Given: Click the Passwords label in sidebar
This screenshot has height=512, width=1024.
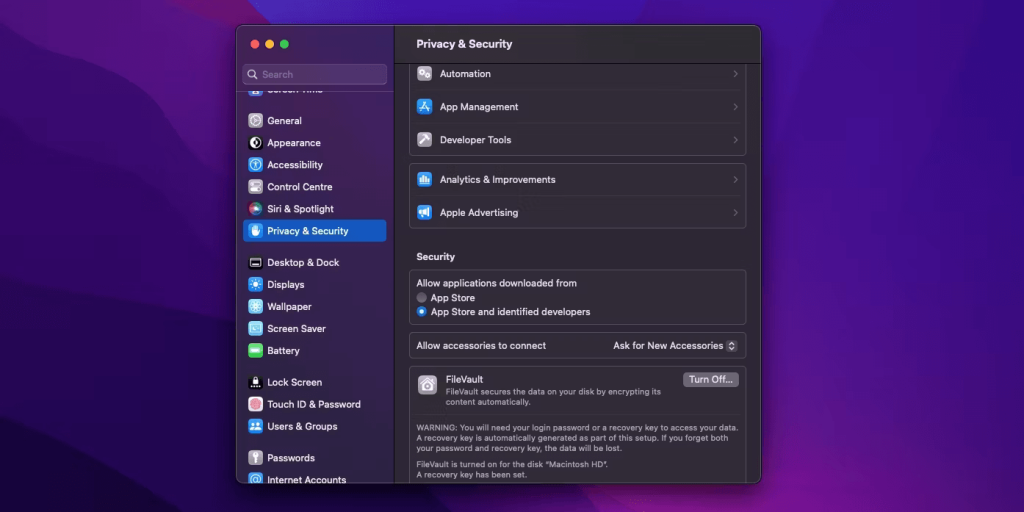Looking at the screenshot, I should pos(291,458).
